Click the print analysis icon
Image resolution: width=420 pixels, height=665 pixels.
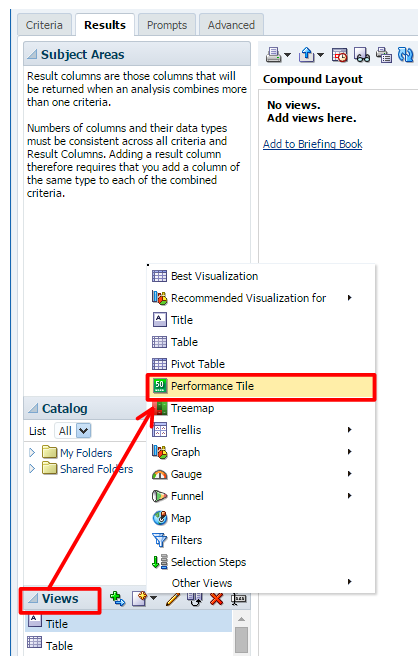coord(273,55)
